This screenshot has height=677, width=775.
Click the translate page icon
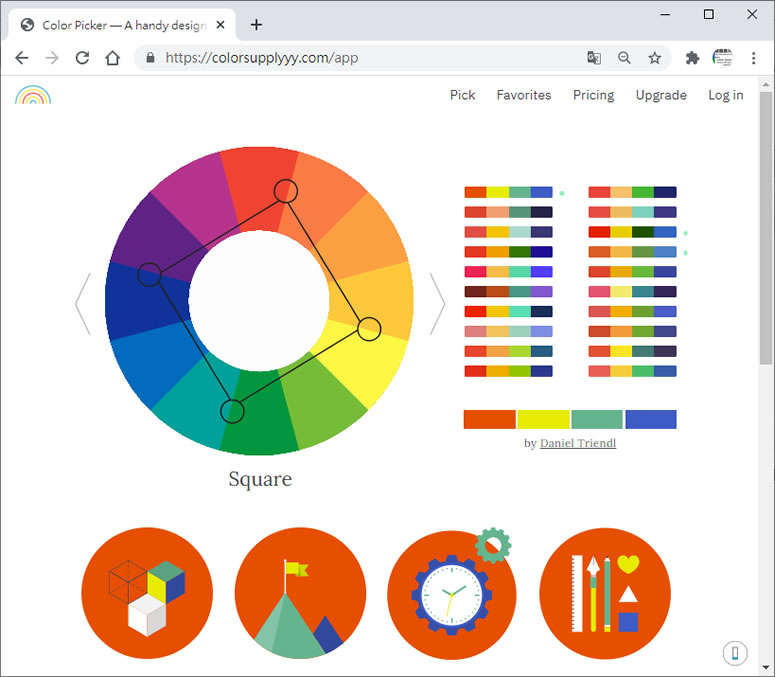[594, 58]
